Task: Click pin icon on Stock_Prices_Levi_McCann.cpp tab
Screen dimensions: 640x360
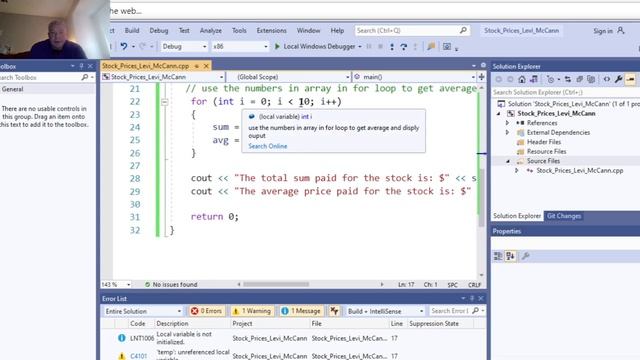Action: click(196, 66)
